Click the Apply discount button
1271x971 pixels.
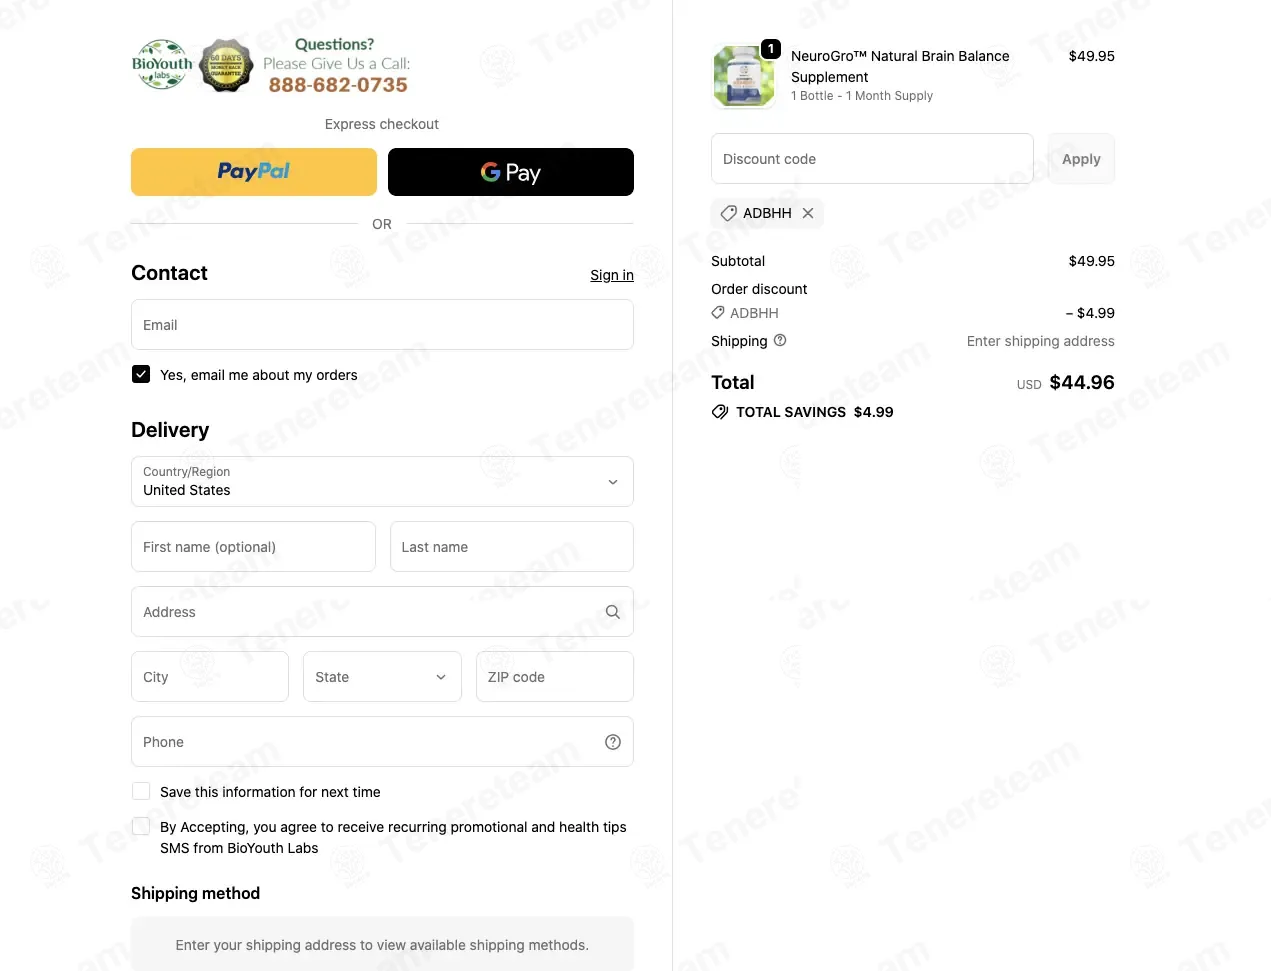[1081, 159]
